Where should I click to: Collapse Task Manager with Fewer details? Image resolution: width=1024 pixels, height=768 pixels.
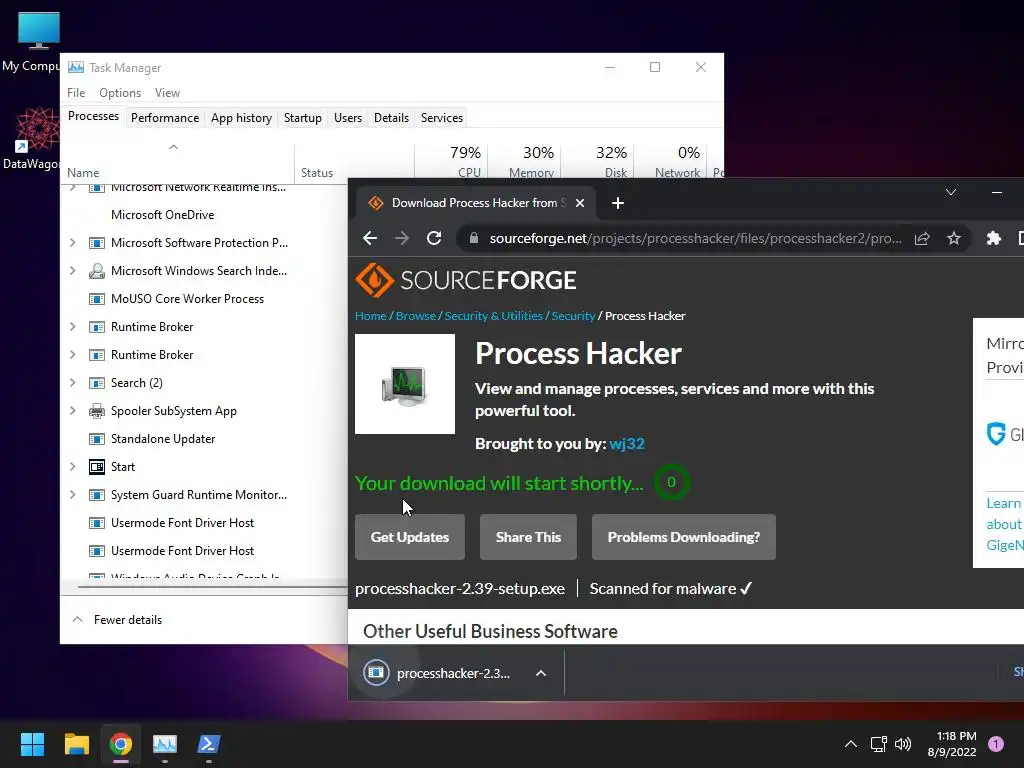pos(117,620)
